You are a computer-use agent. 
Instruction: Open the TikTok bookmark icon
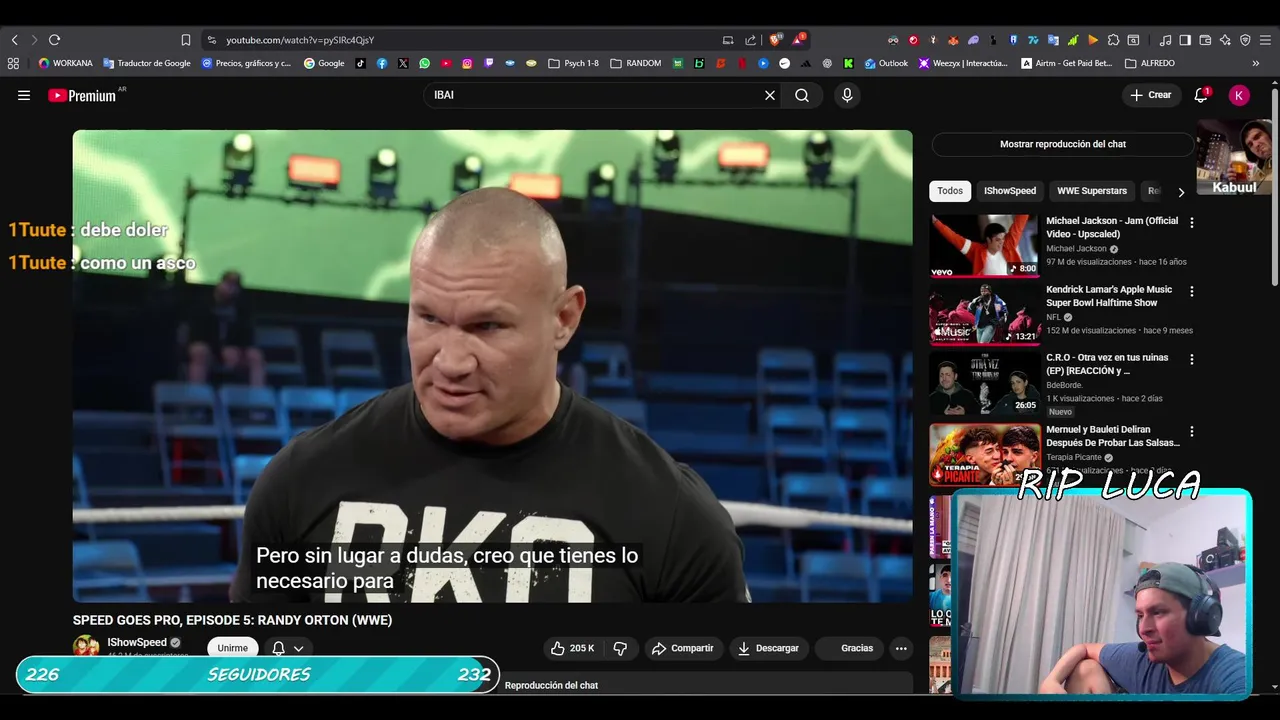click(x=360, y=63)
